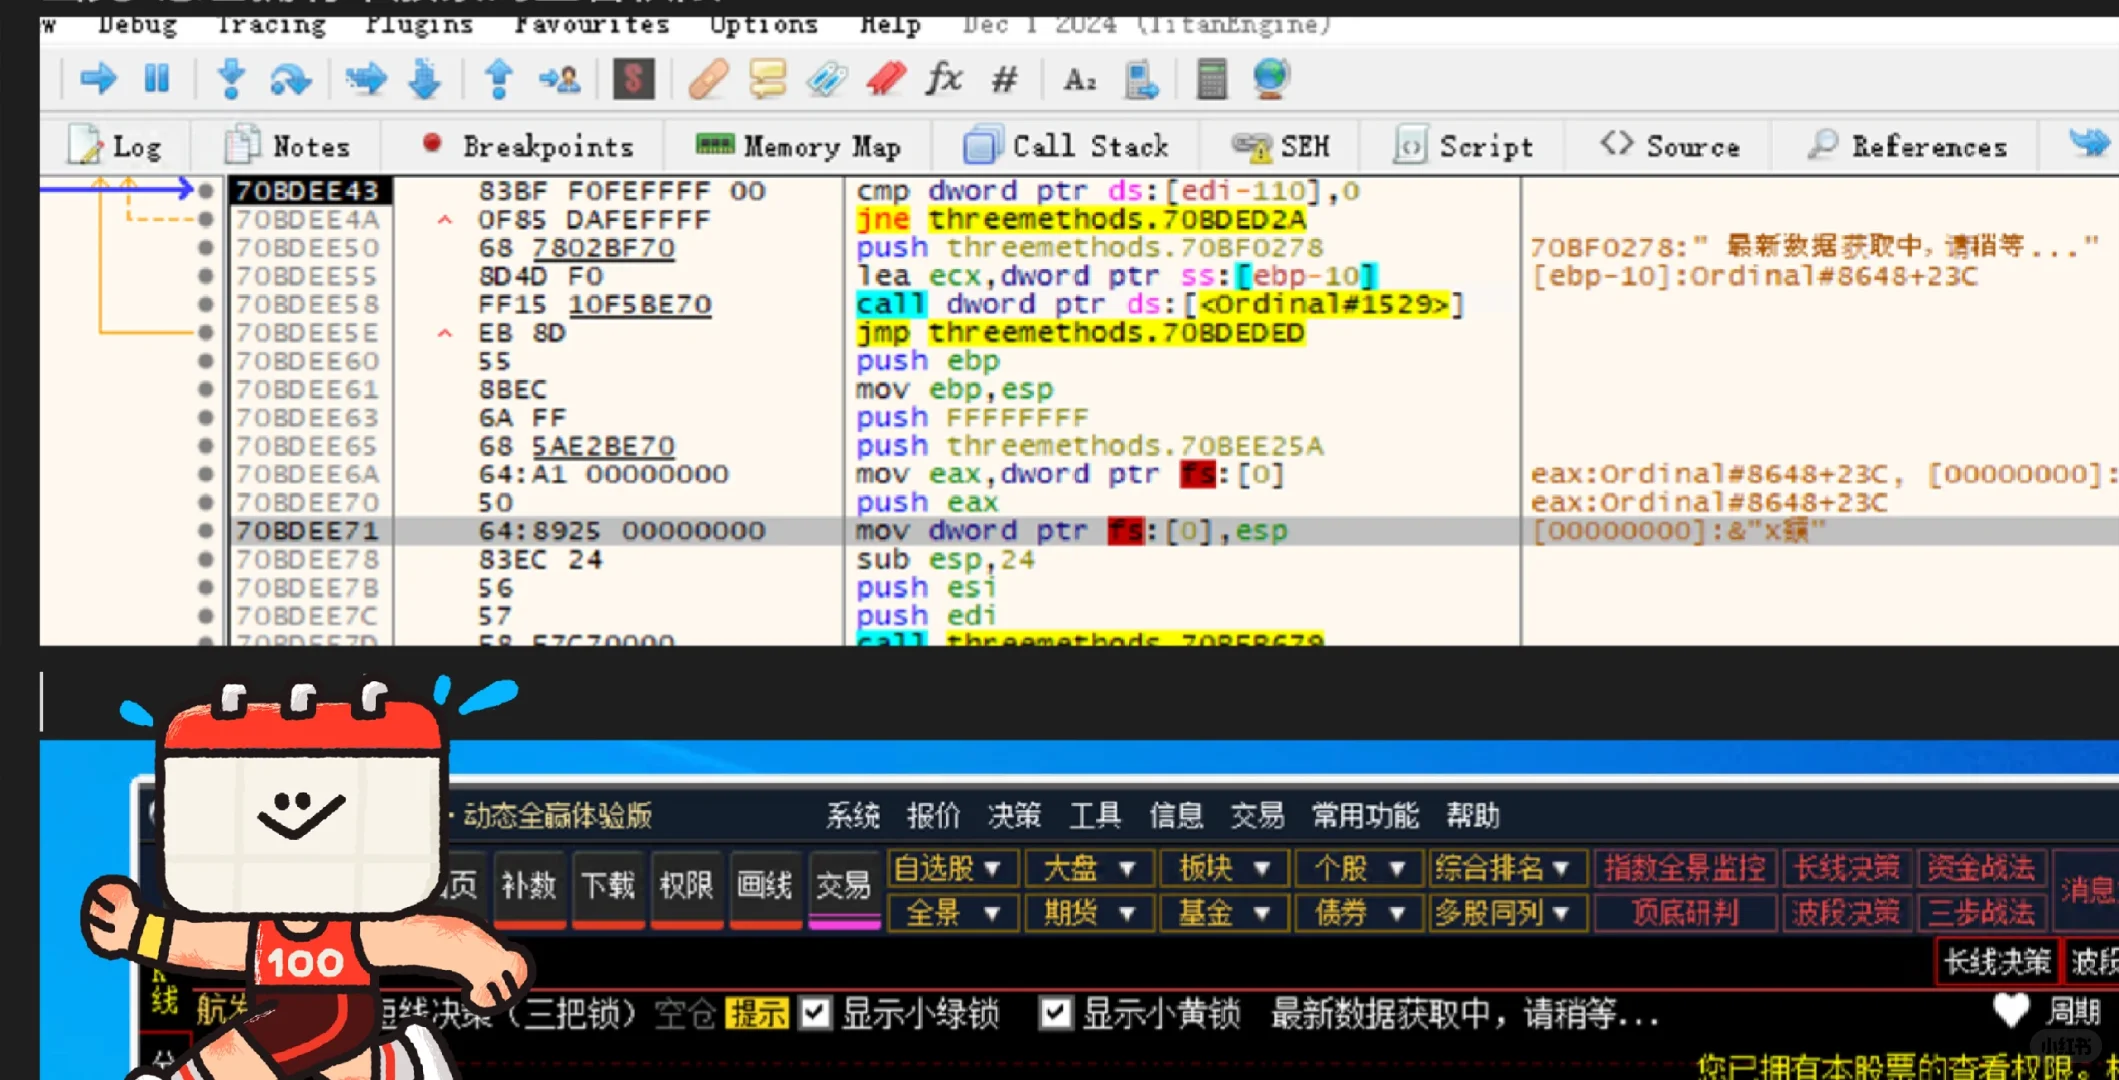Click the 指数全景监控 button
The width and height of the screenshot is (2119, 1080).
[1684, 868]
